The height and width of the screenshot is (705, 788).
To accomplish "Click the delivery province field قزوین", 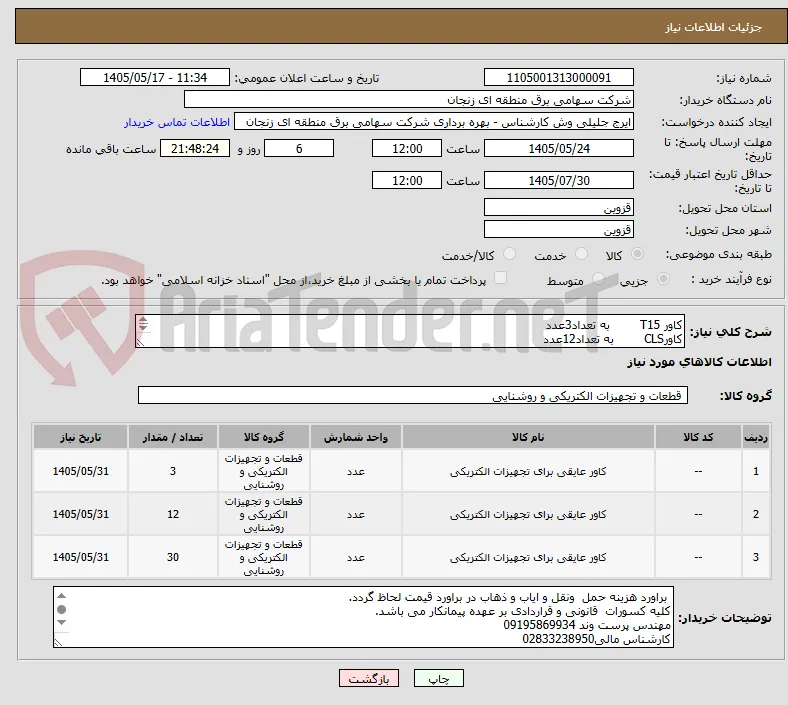I will point(558,207).
